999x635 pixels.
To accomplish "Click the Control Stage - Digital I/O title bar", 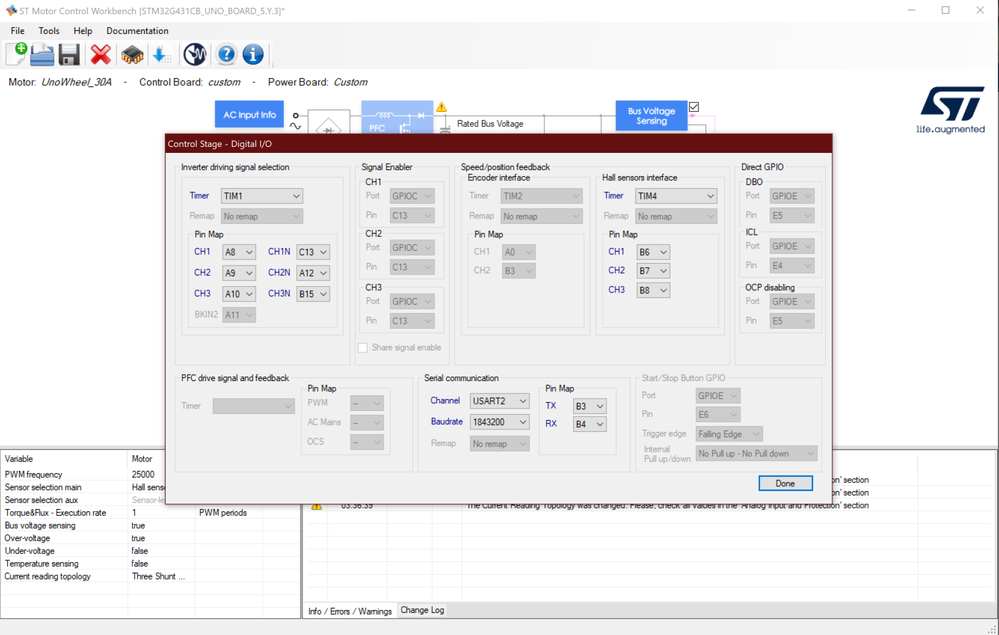I will pos(498,144).
